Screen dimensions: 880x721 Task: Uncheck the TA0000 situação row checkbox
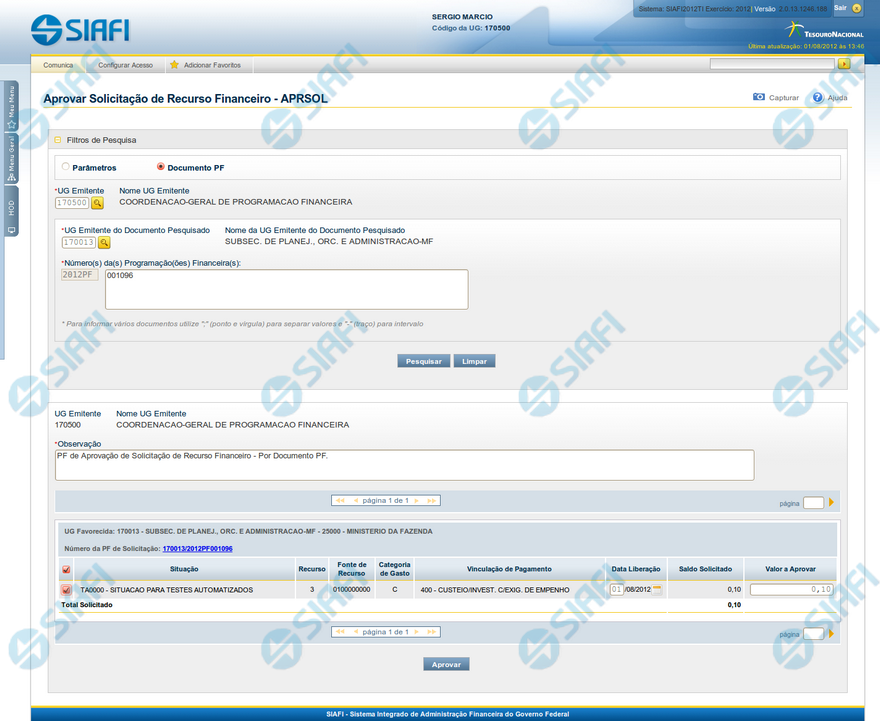click(66, 590)
